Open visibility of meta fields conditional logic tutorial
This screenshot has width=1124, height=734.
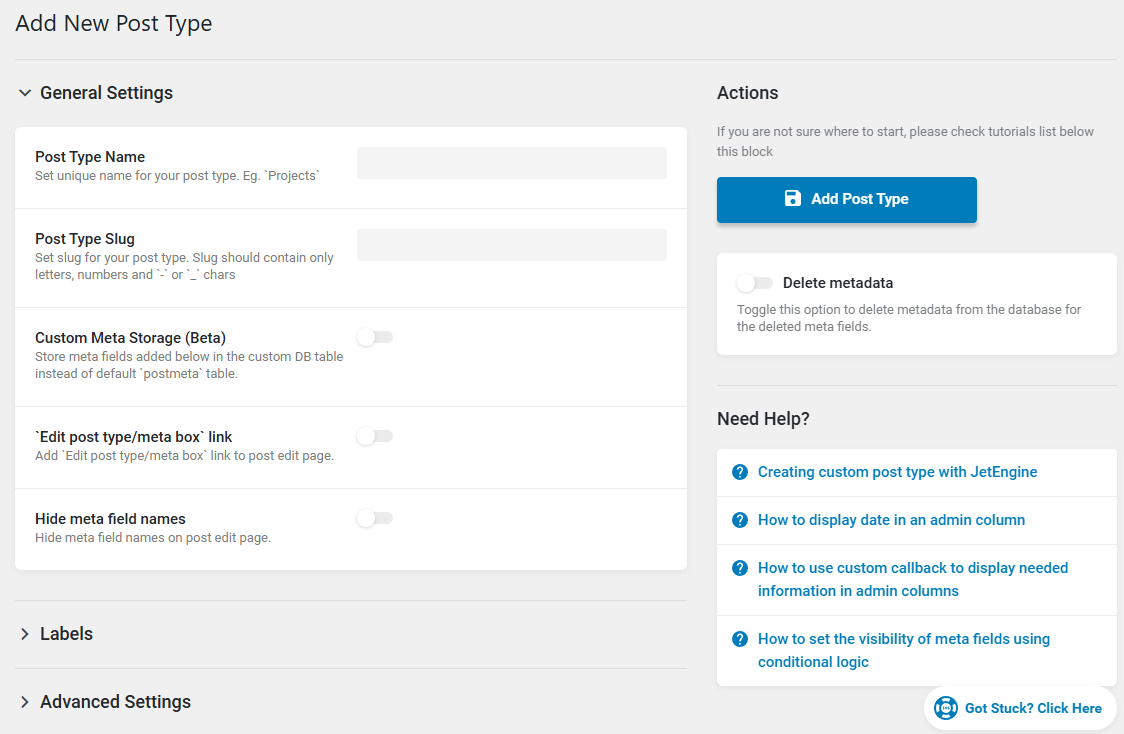[904, 650]
